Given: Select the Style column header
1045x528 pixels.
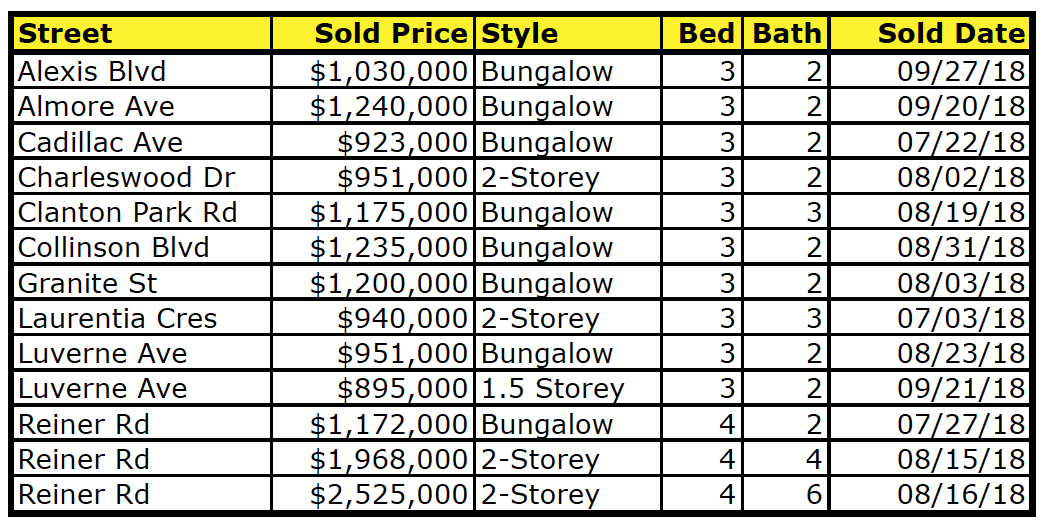Looking at the screenshot, I should (567, 33).
